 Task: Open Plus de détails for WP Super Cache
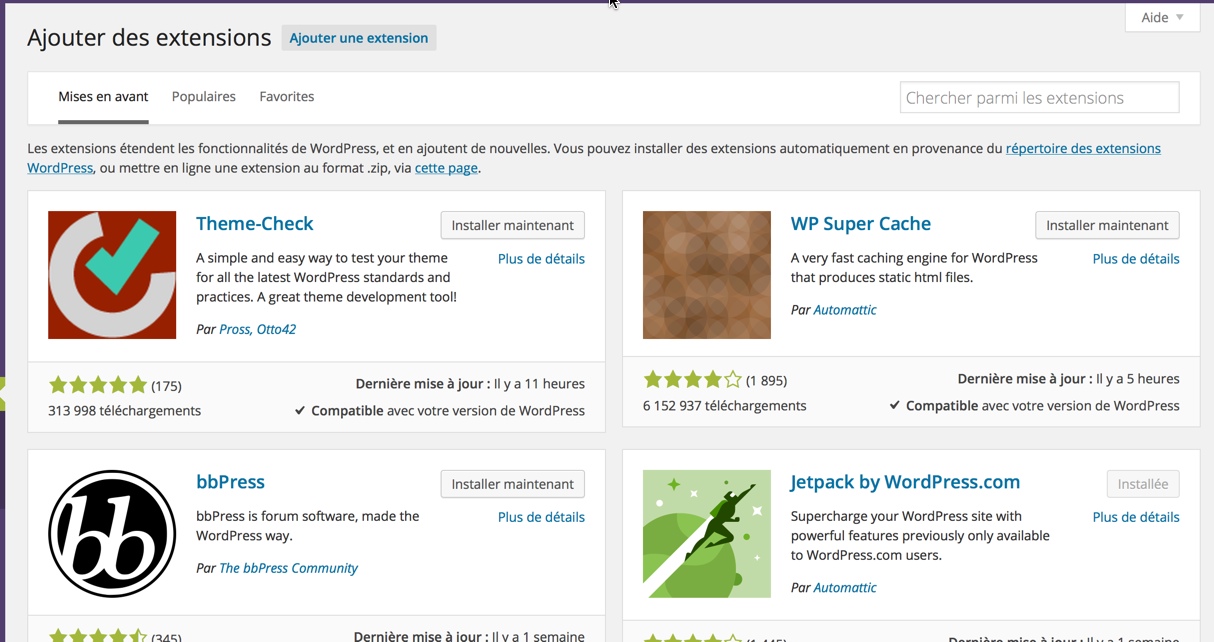click(1136, 259)
